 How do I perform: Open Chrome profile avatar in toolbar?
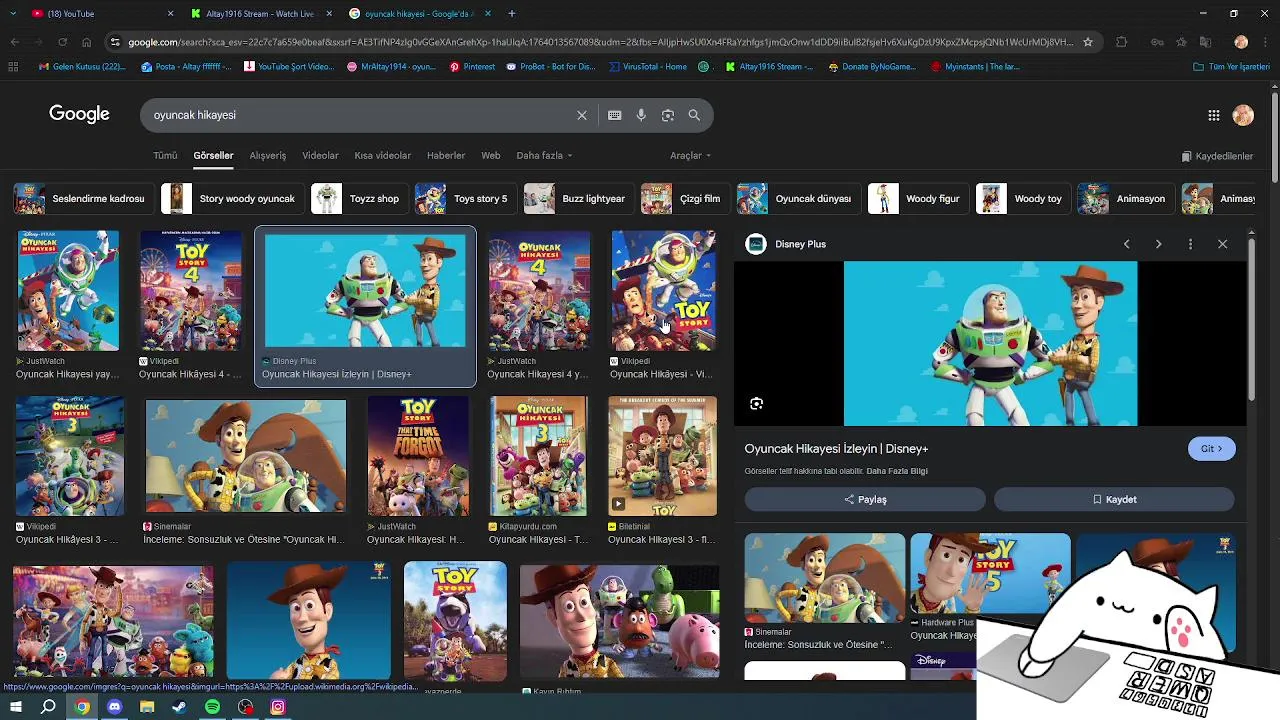1241,42
